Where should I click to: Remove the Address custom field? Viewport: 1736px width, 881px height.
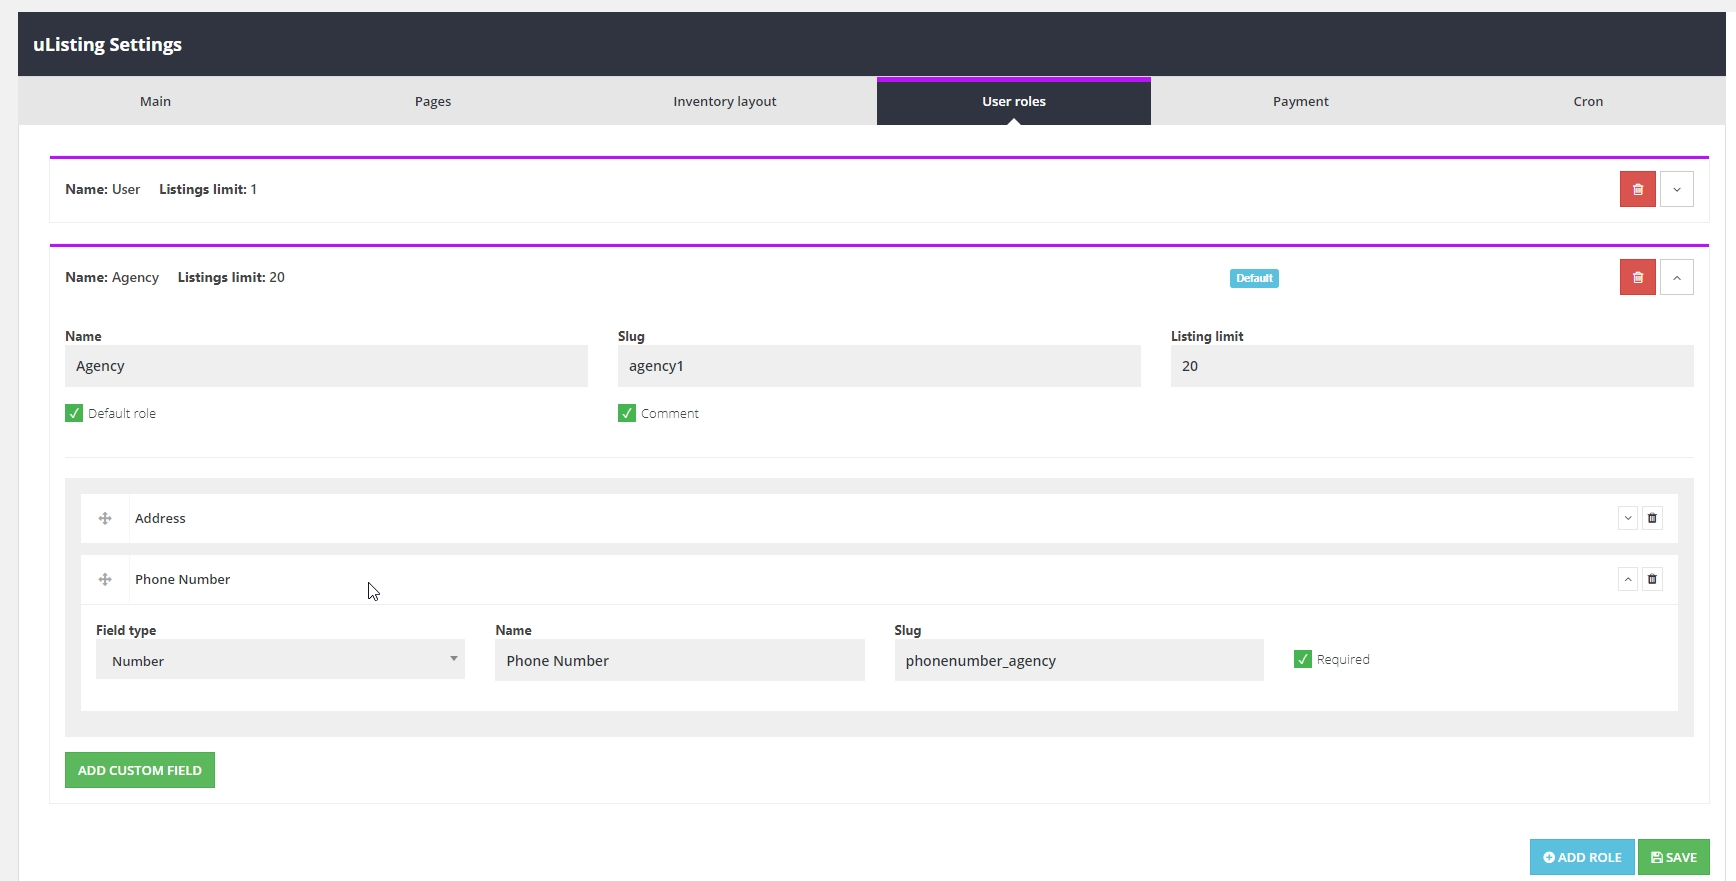pos(1652,518)
